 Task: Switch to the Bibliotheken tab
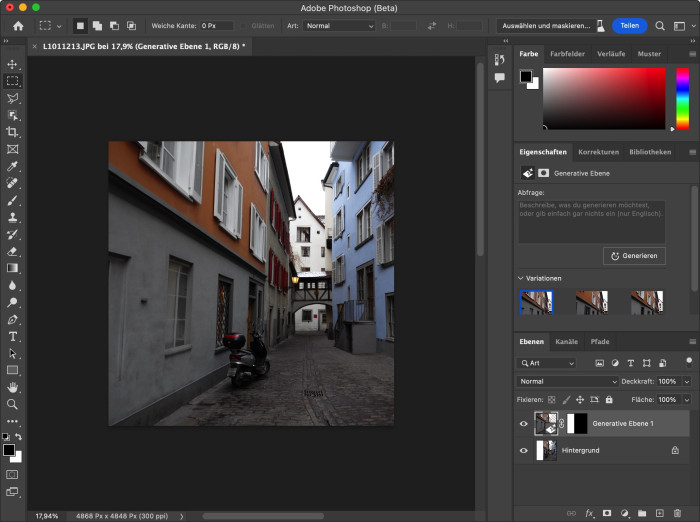pyautogui.click(x=650, y=152)
